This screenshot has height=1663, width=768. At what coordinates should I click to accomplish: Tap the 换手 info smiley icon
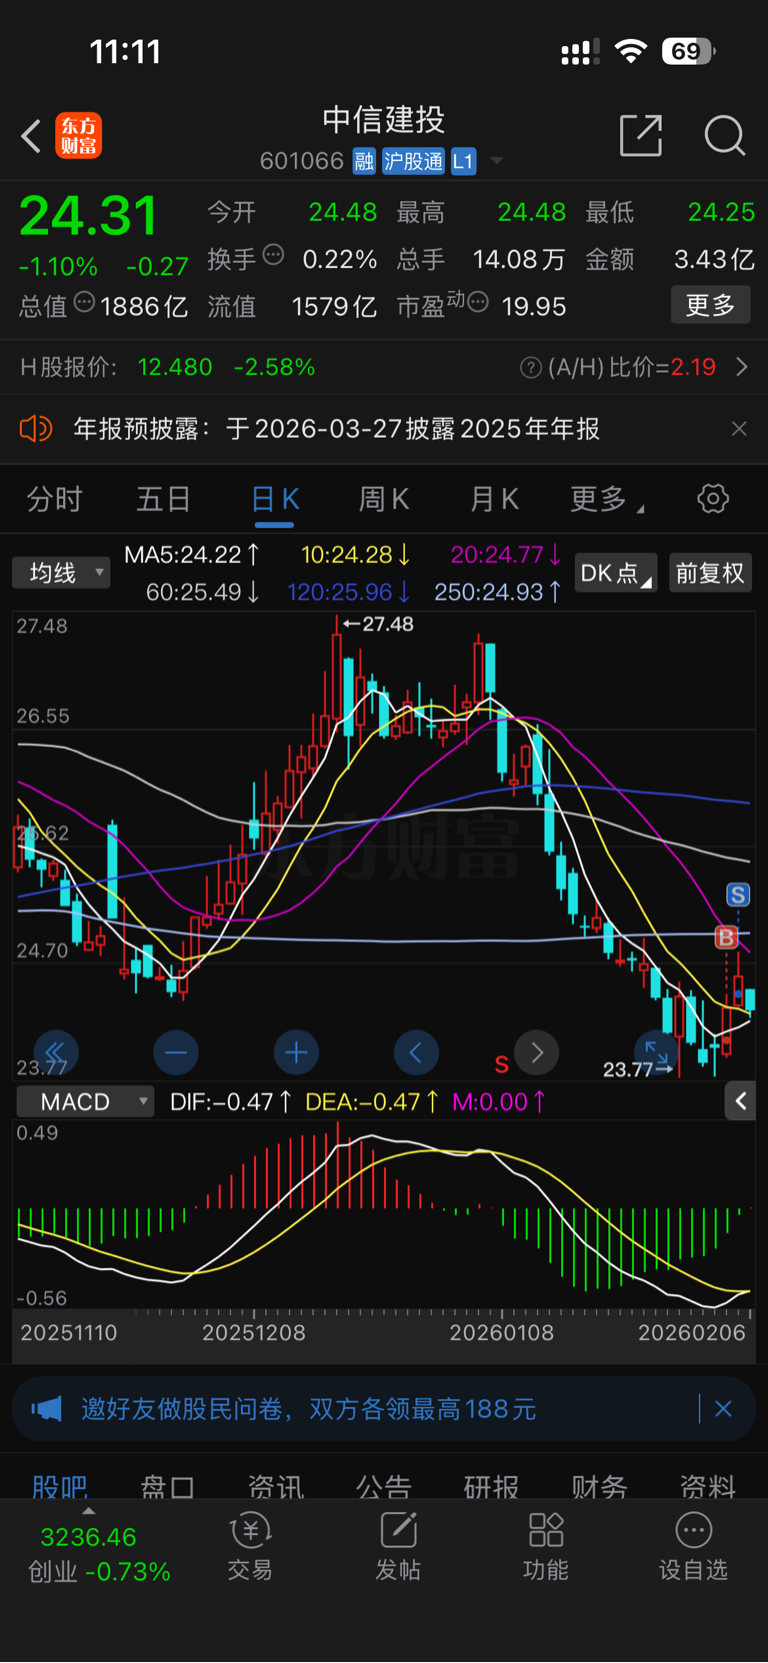point(273,254)
